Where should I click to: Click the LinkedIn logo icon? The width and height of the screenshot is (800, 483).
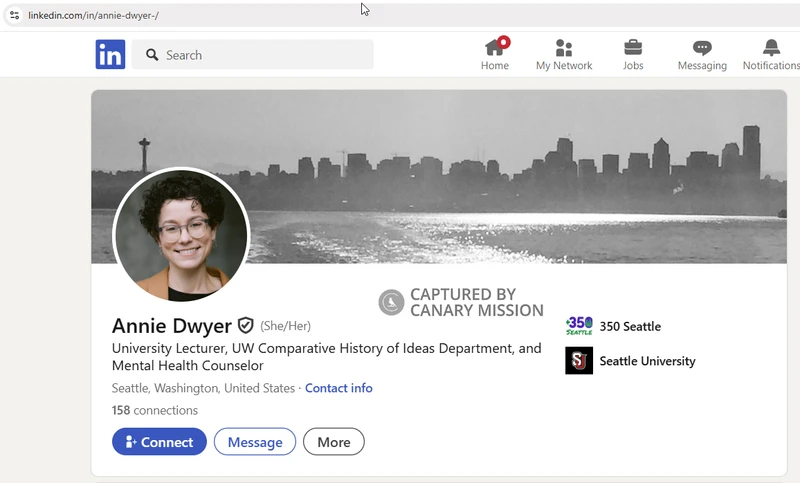[110, 54]
